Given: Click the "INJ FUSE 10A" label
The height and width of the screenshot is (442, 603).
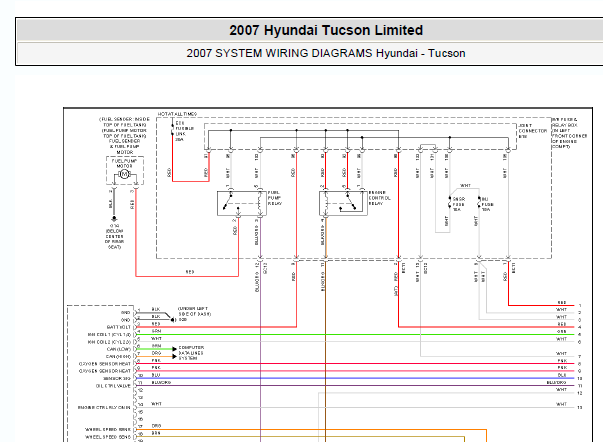Looking at the screenshot, I should click(488, 204).
